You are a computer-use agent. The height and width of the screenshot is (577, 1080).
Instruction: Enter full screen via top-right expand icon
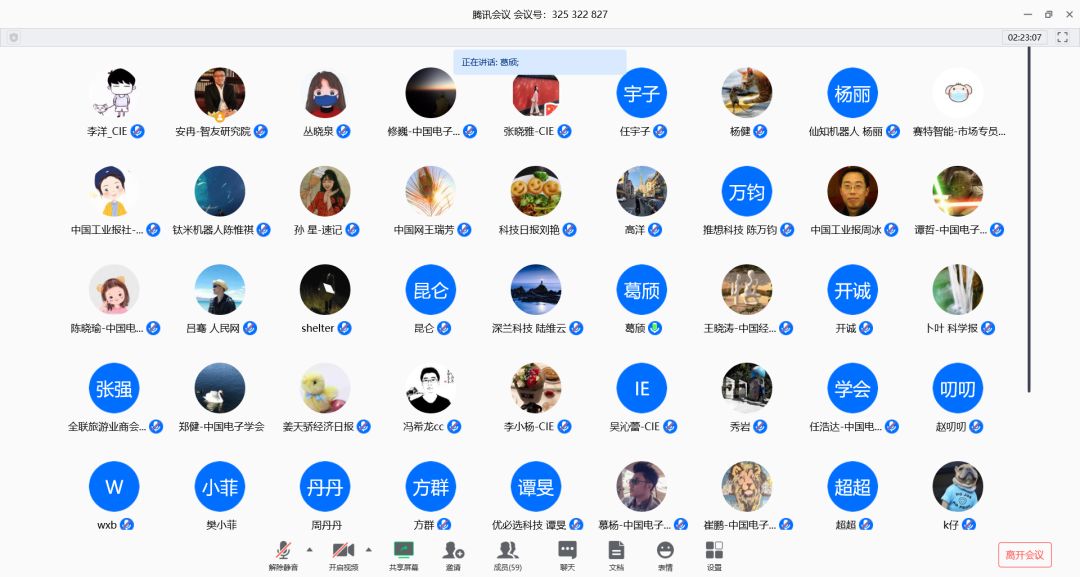tap(1063, 37)
